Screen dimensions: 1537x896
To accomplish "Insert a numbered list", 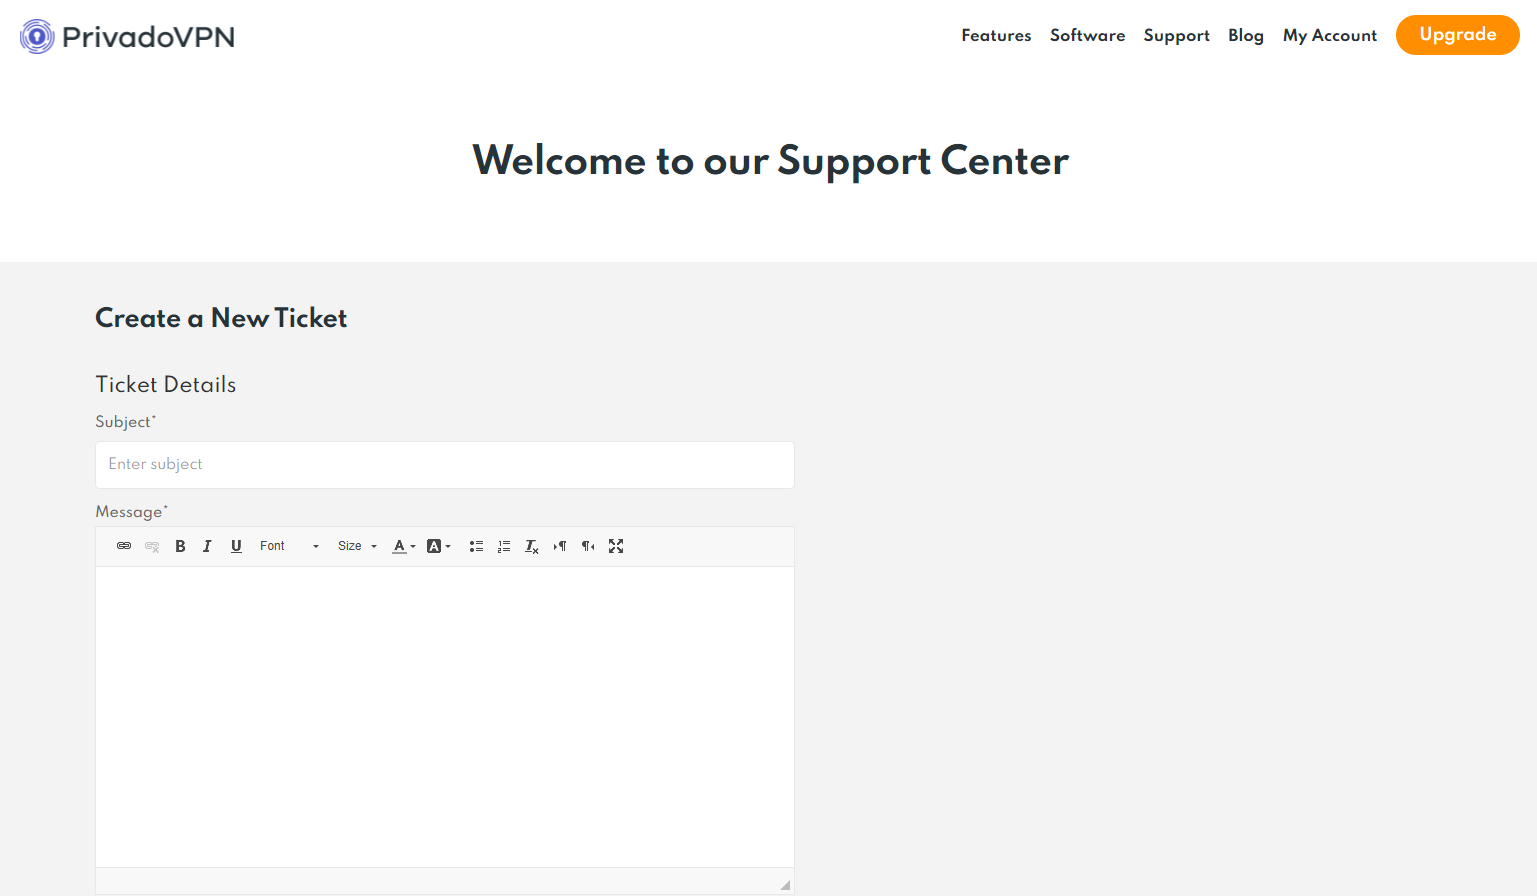I will (504, 546).
